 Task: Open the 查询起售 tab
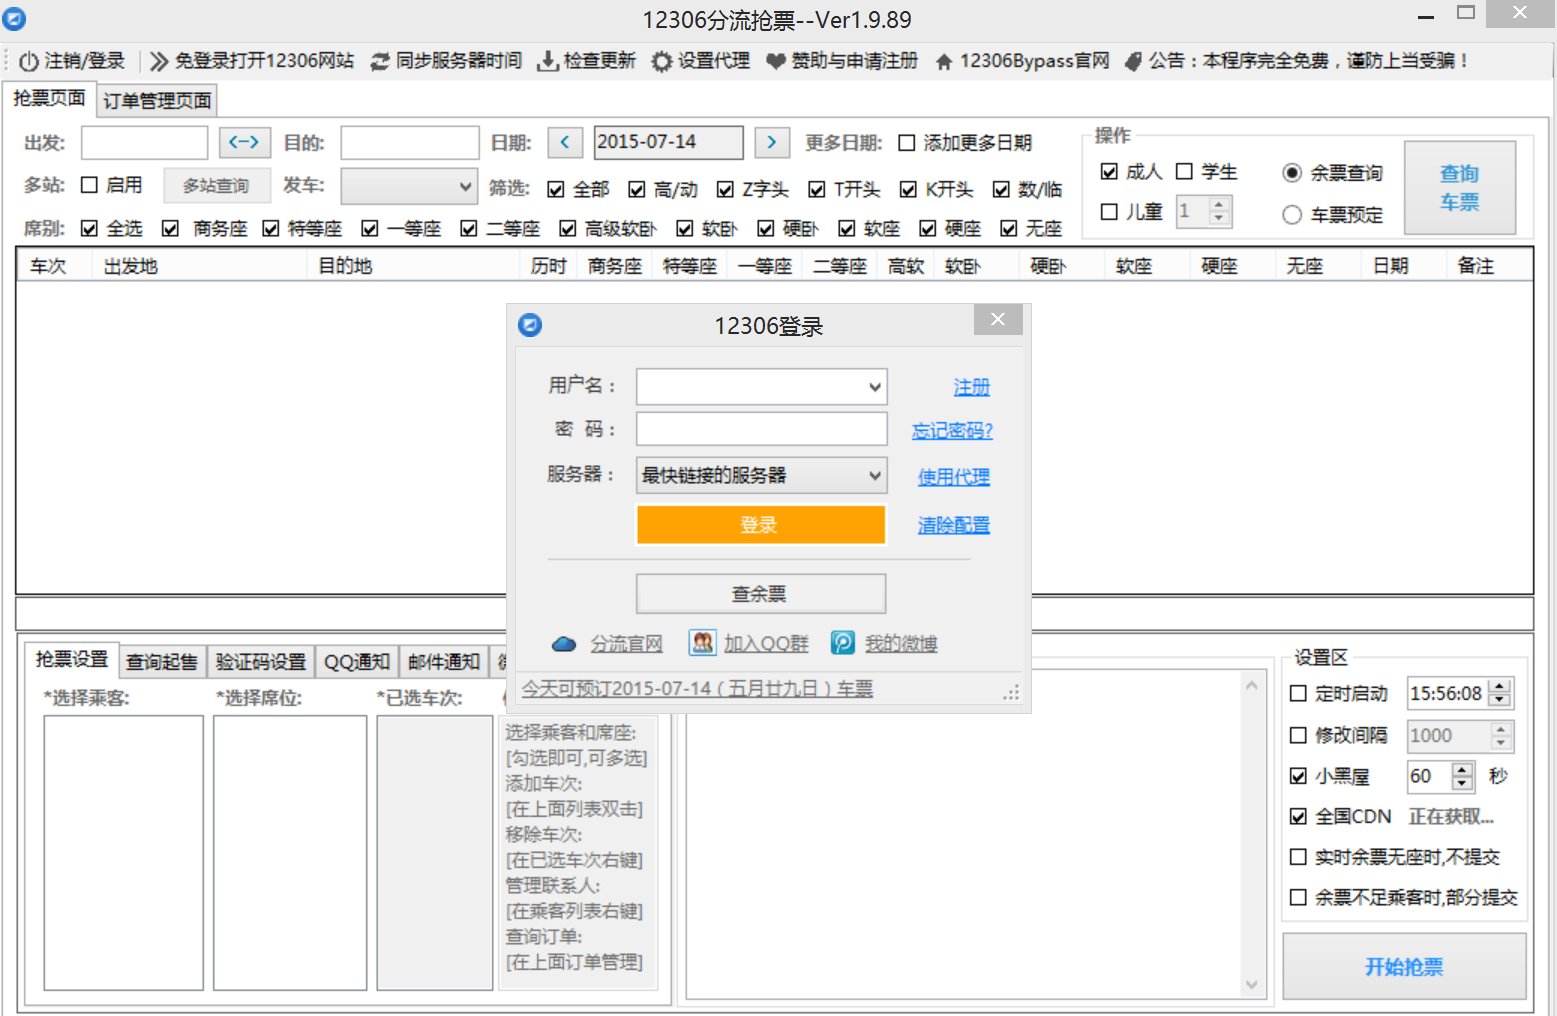click(162, 662)
